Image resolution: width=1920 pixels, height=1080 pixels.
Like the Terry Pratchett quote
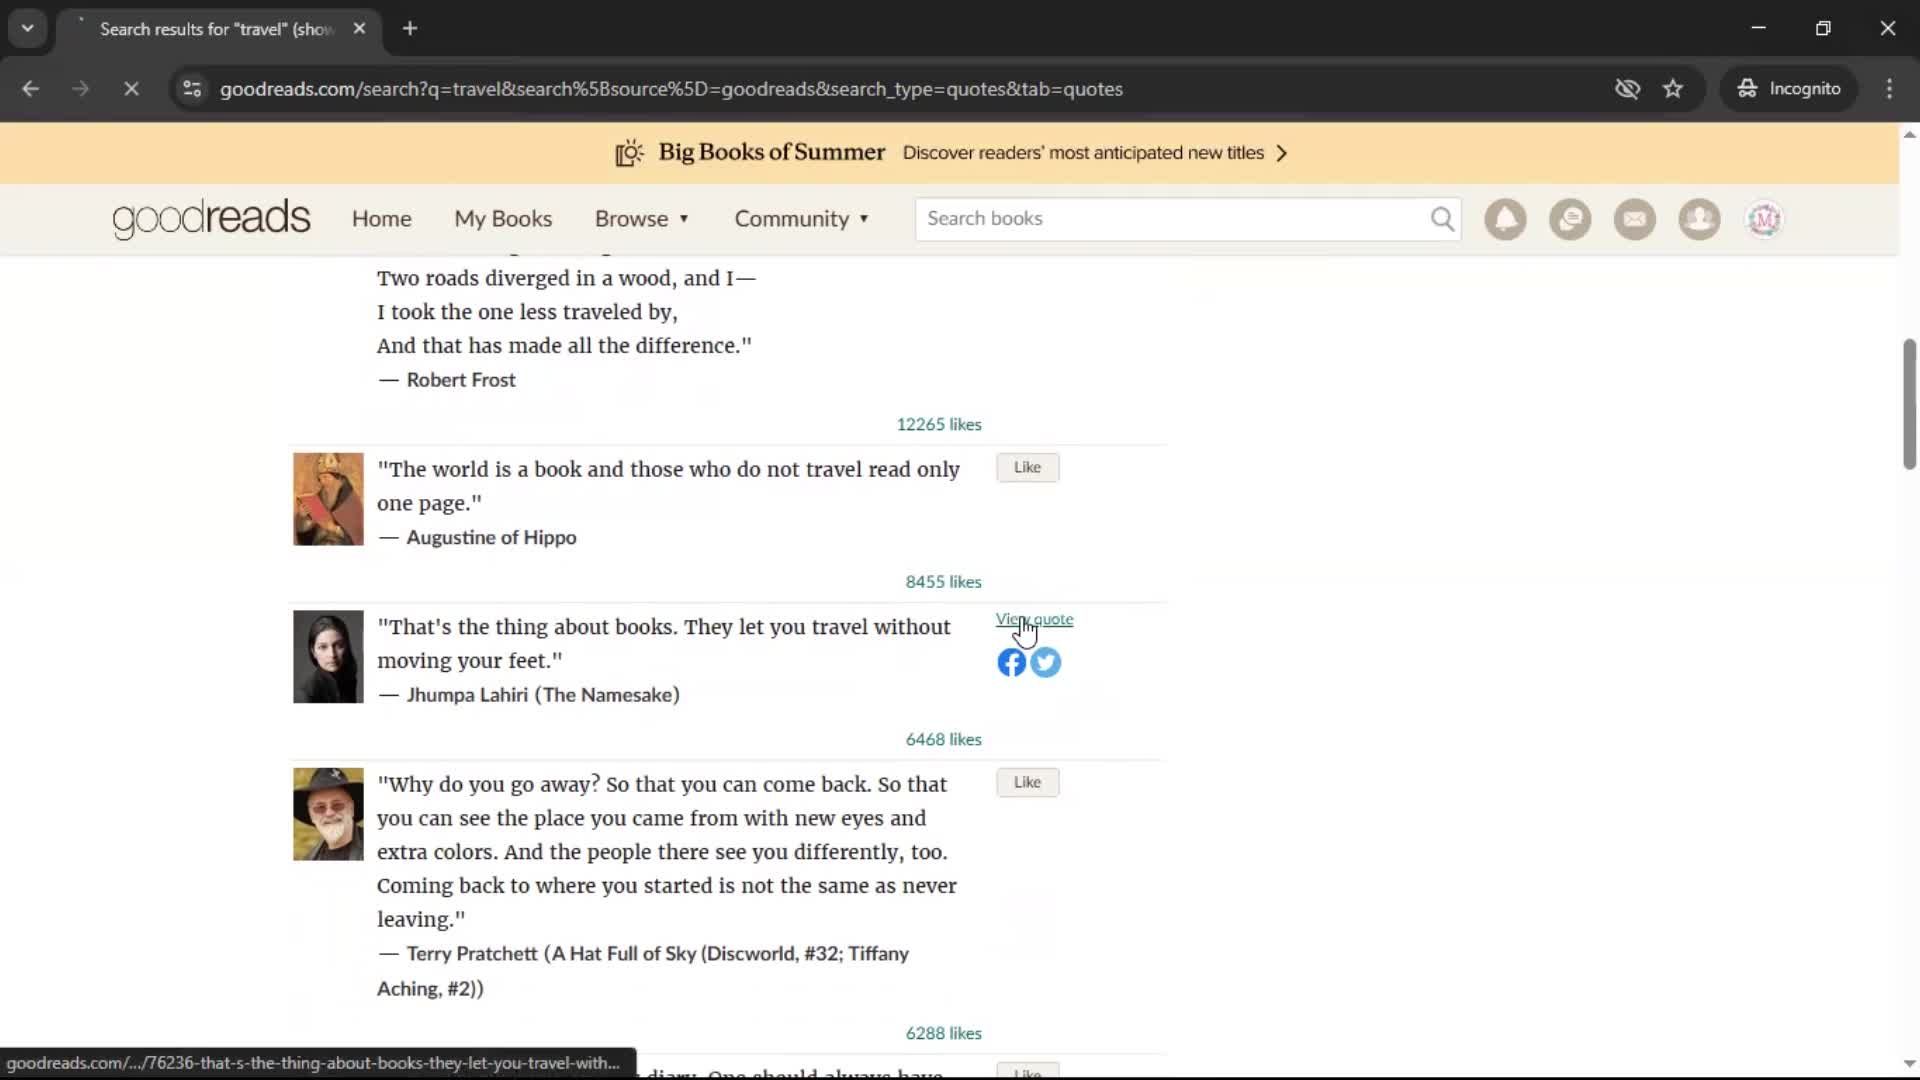1027,782
